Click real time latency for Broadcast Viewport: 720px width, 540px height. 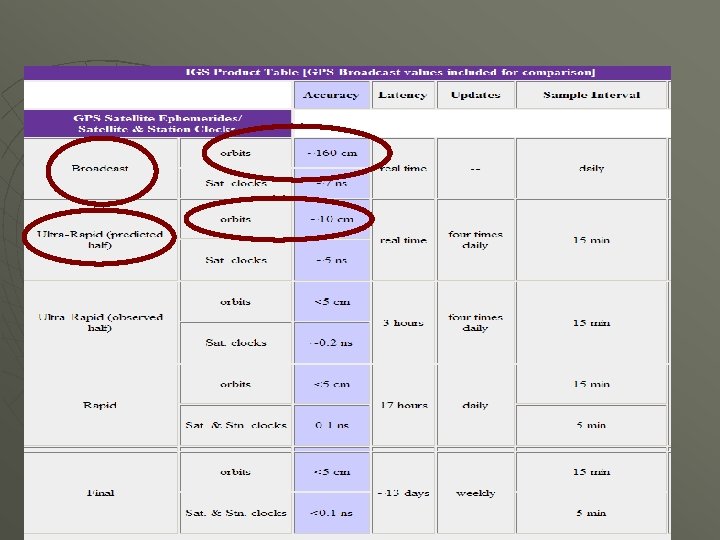pos(403,169)
